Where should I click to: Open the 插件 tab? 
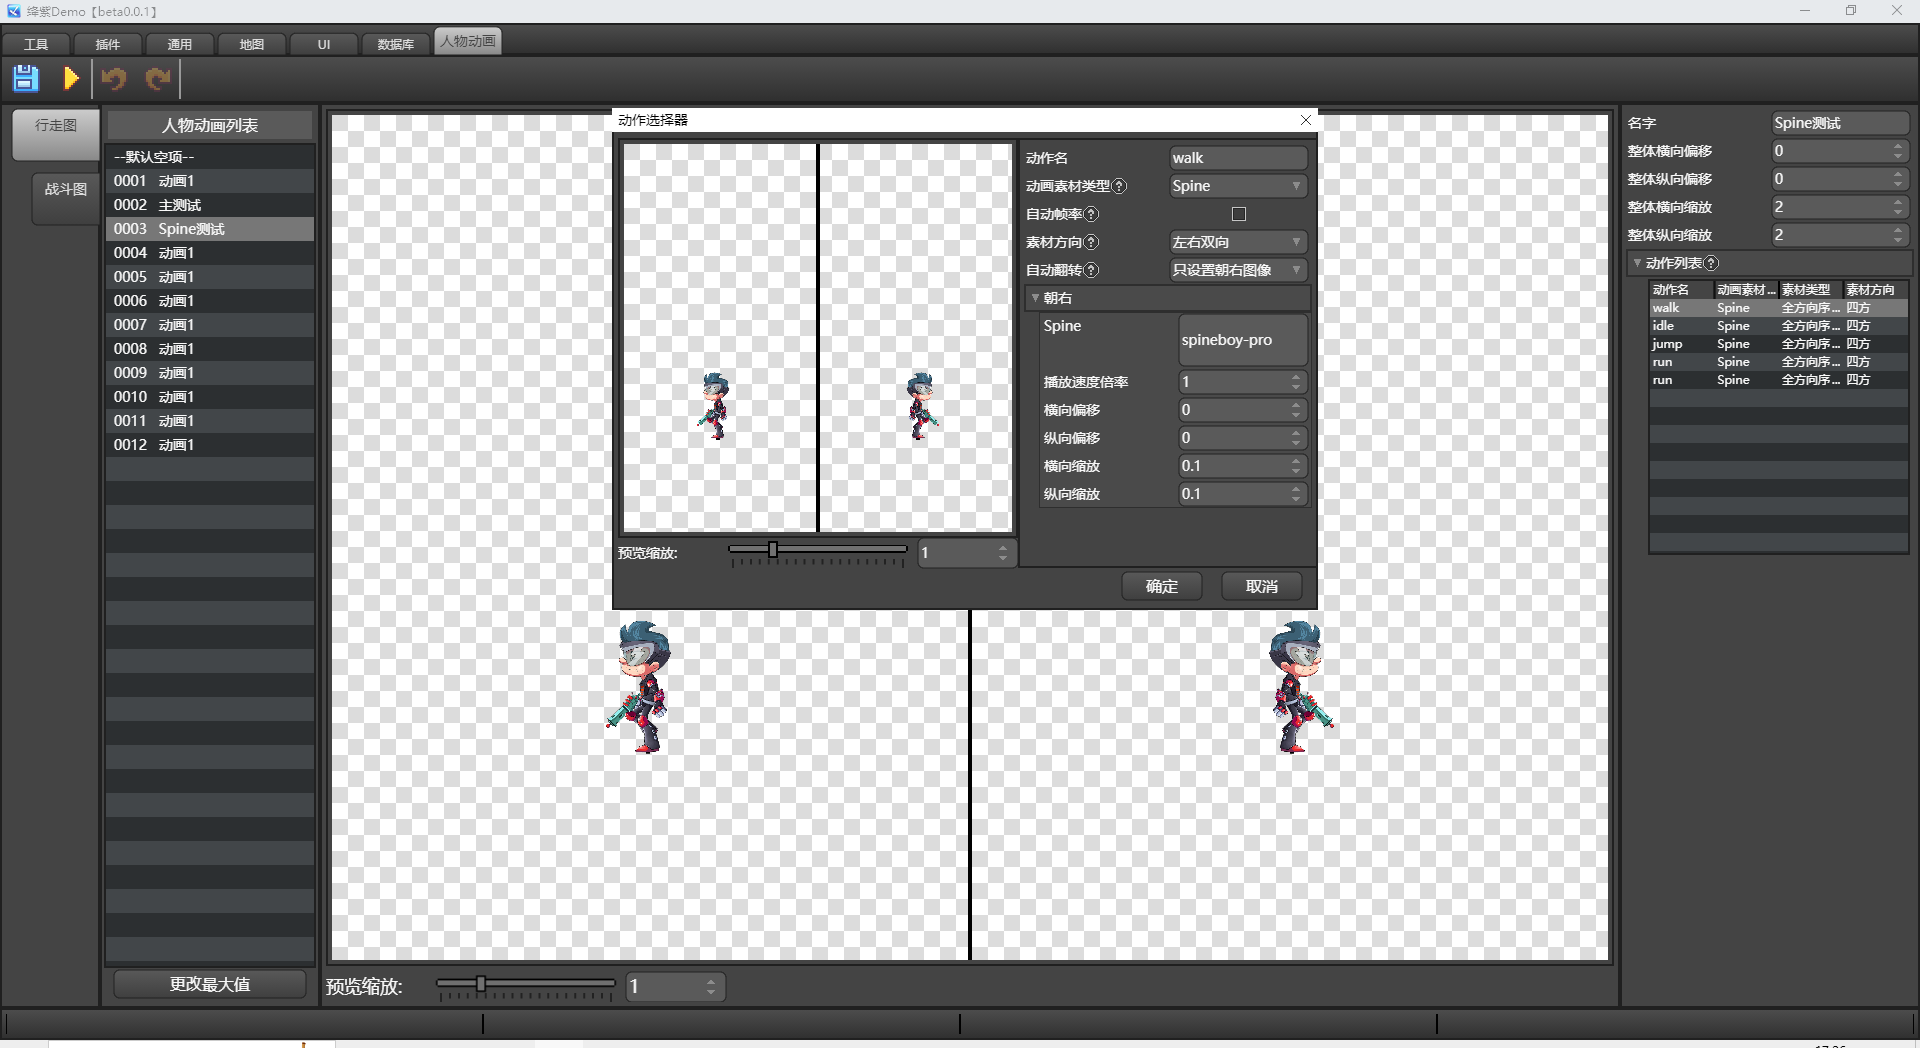[x=108, y=44]
